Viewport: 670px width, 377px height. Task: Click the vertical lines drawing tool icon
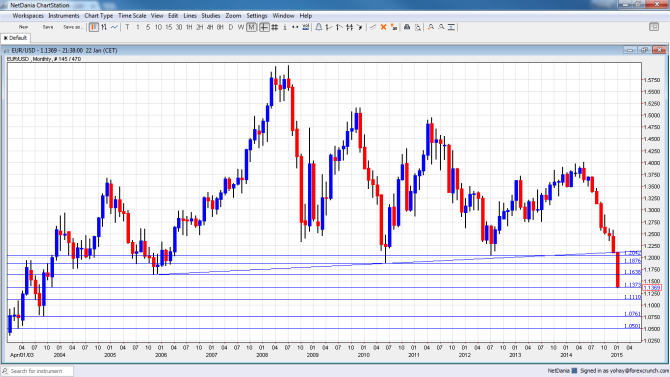pyautogui.click(x=350, y=27)
